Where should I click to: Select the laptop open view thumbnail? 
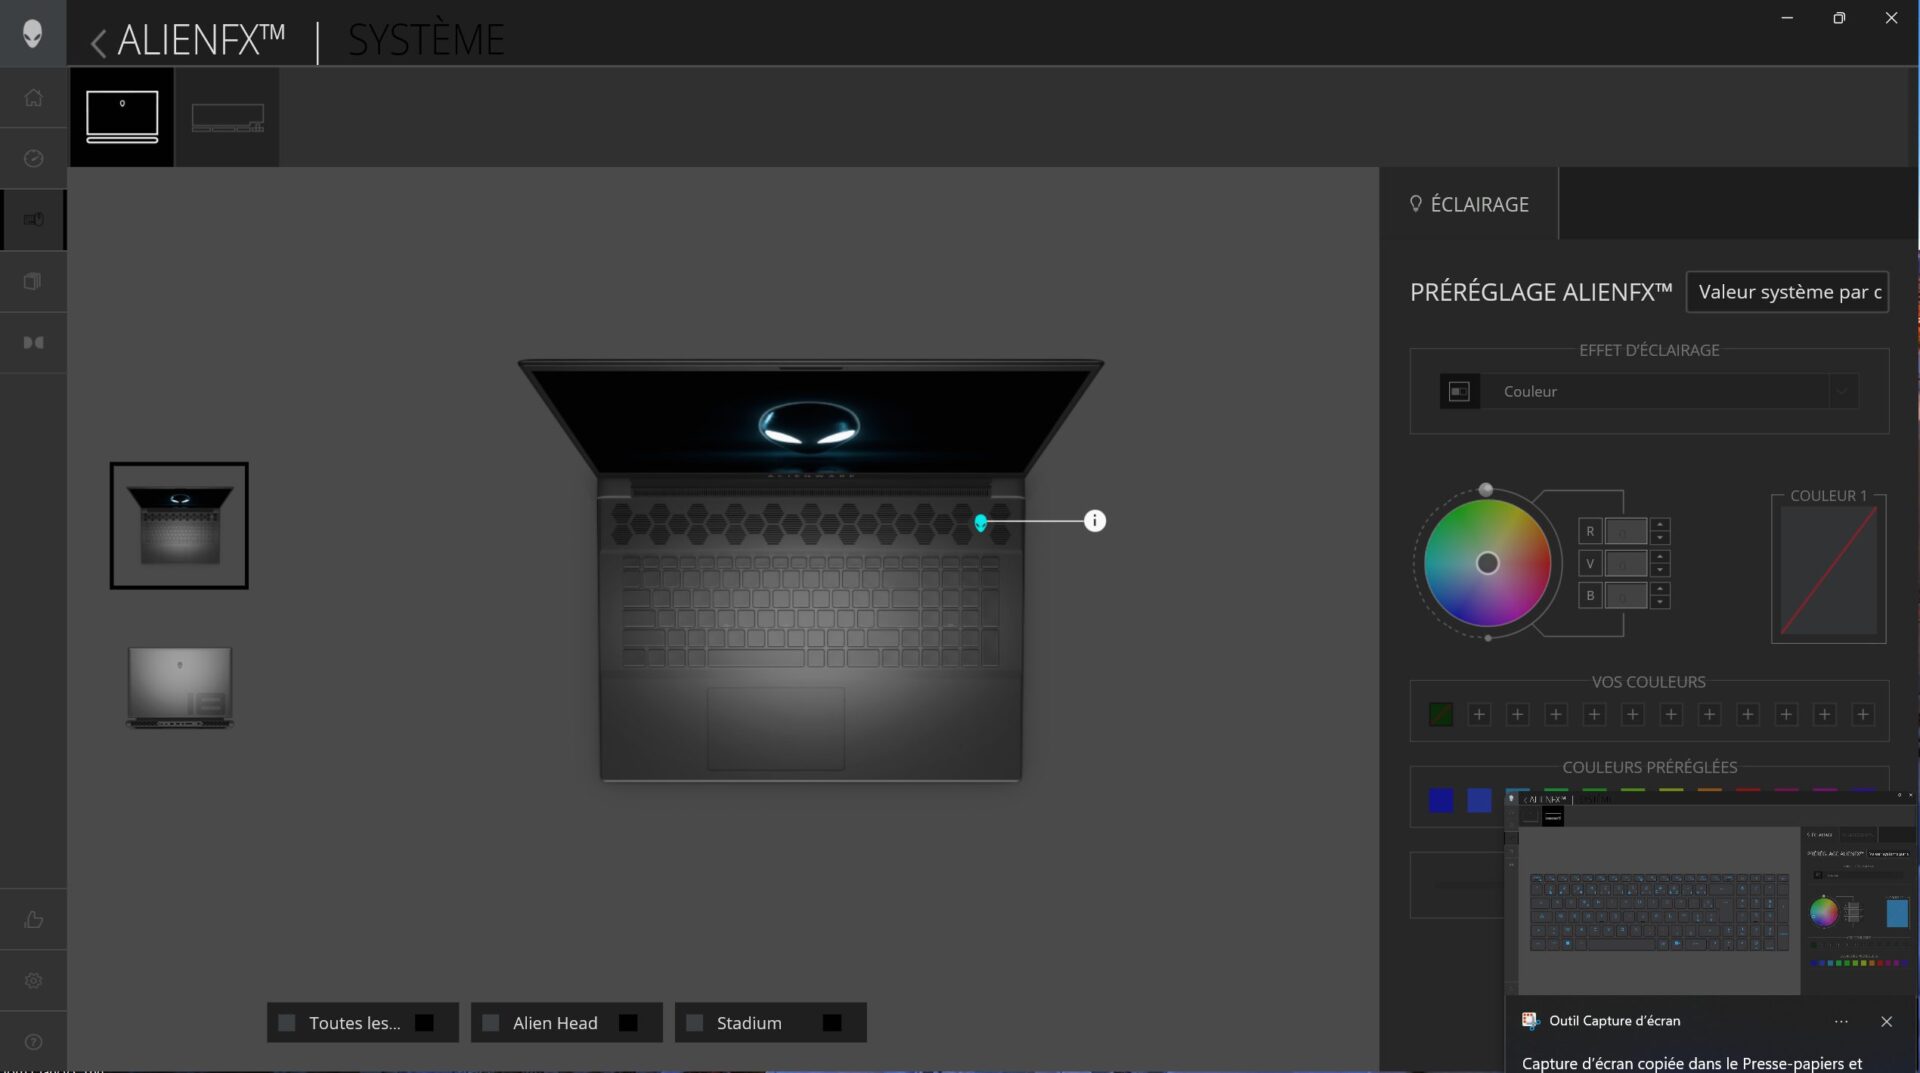179,525
